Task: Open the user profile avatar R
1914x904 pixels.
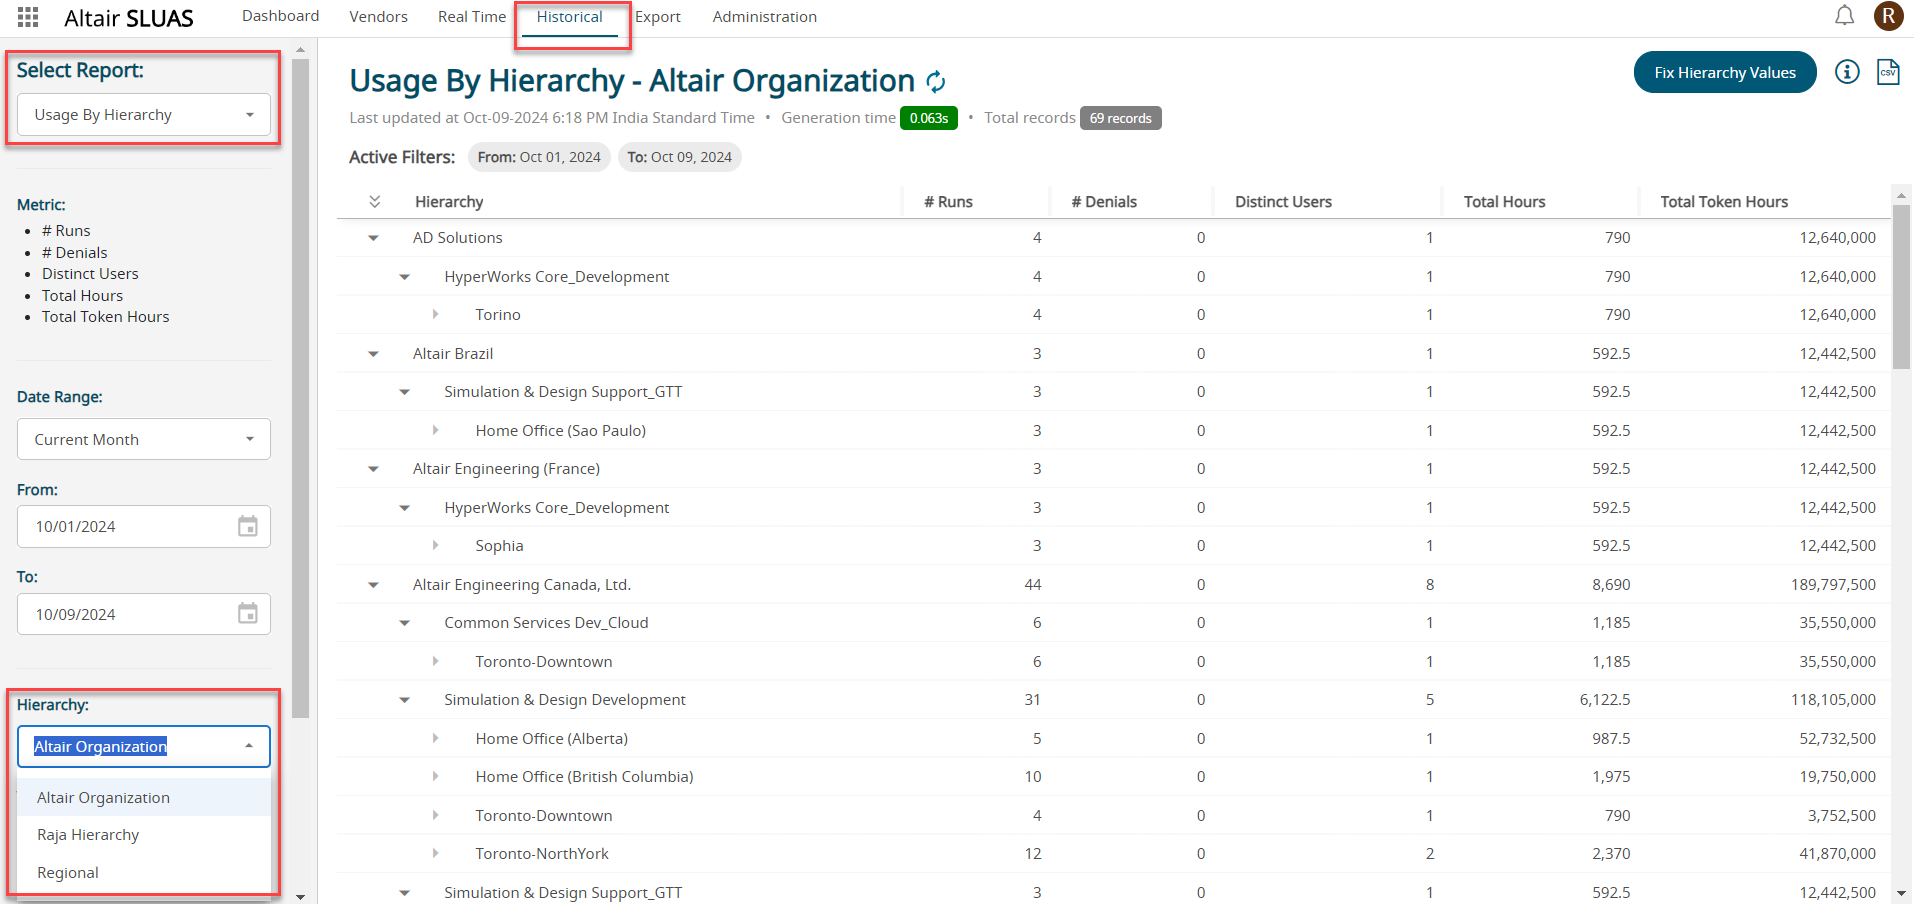Action: click(1888, 16)
